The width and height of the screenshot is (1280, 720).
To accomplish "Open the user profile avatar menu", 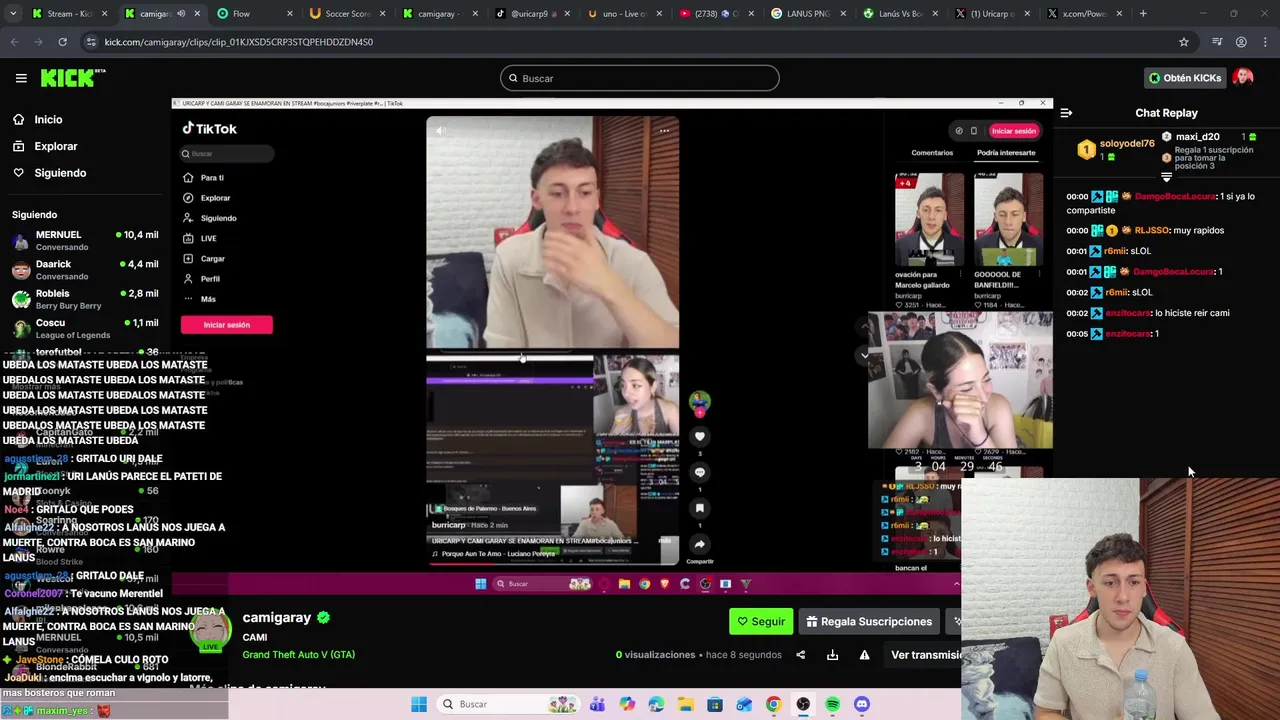I will 1243,78.
